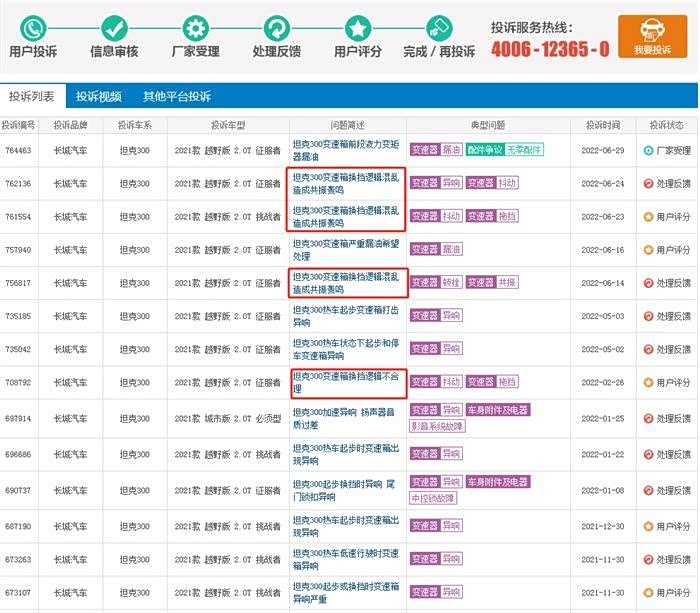The image size is (700, 613).
Task: Click the 中控锁故障 tag in row 690737
Action: [433, 498]
